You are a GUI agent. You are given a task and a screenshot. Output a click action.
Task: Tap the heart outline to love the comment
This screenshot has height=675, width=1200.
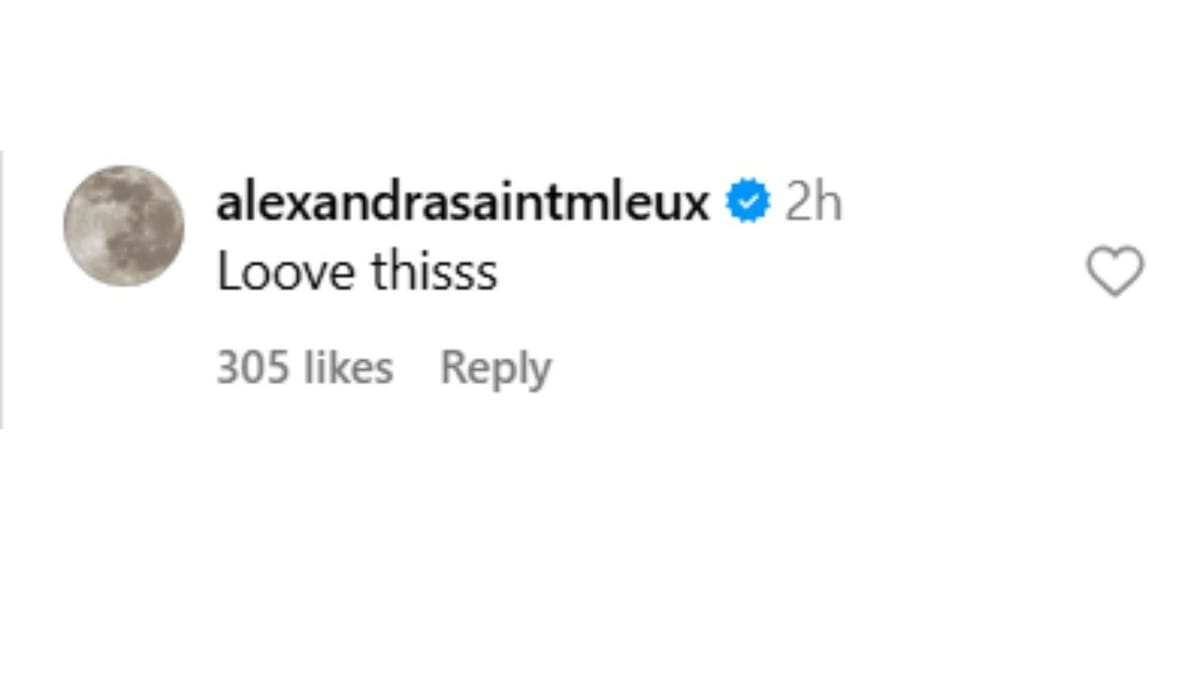click(x=1113, y=272)
